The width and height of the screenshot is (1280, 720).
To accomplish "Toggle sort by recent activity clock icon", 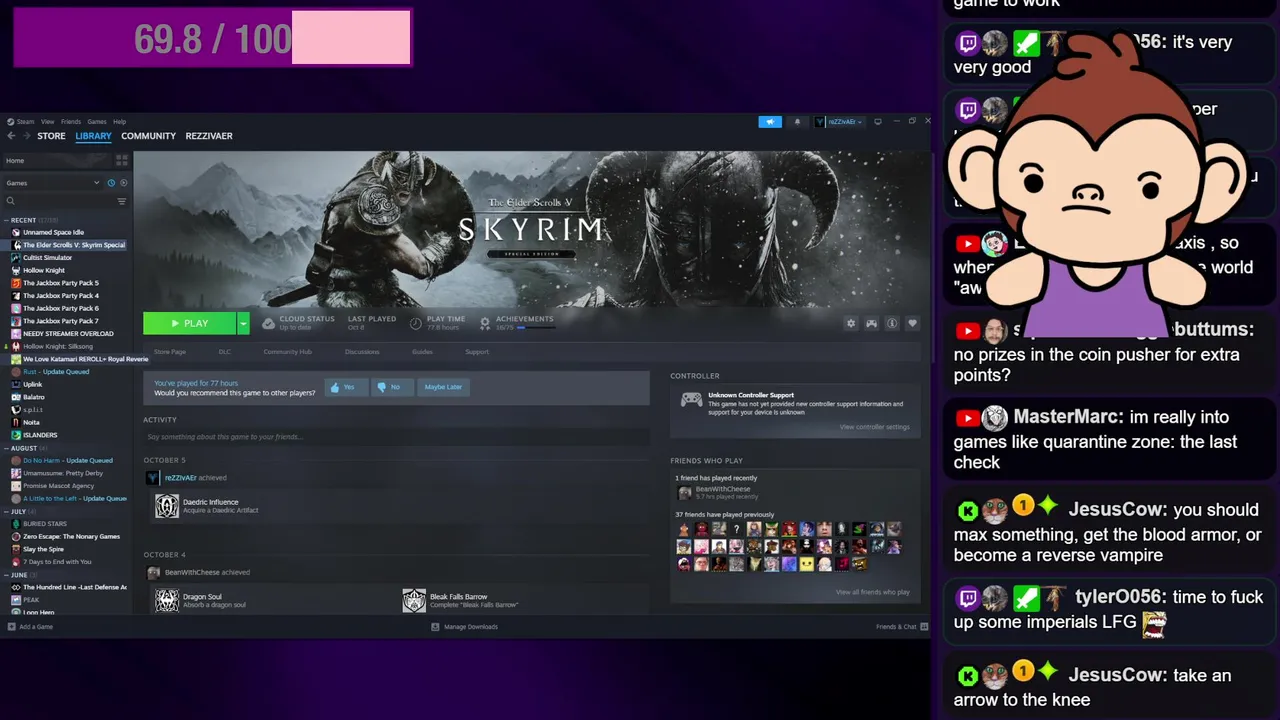I will coord(111,183).
